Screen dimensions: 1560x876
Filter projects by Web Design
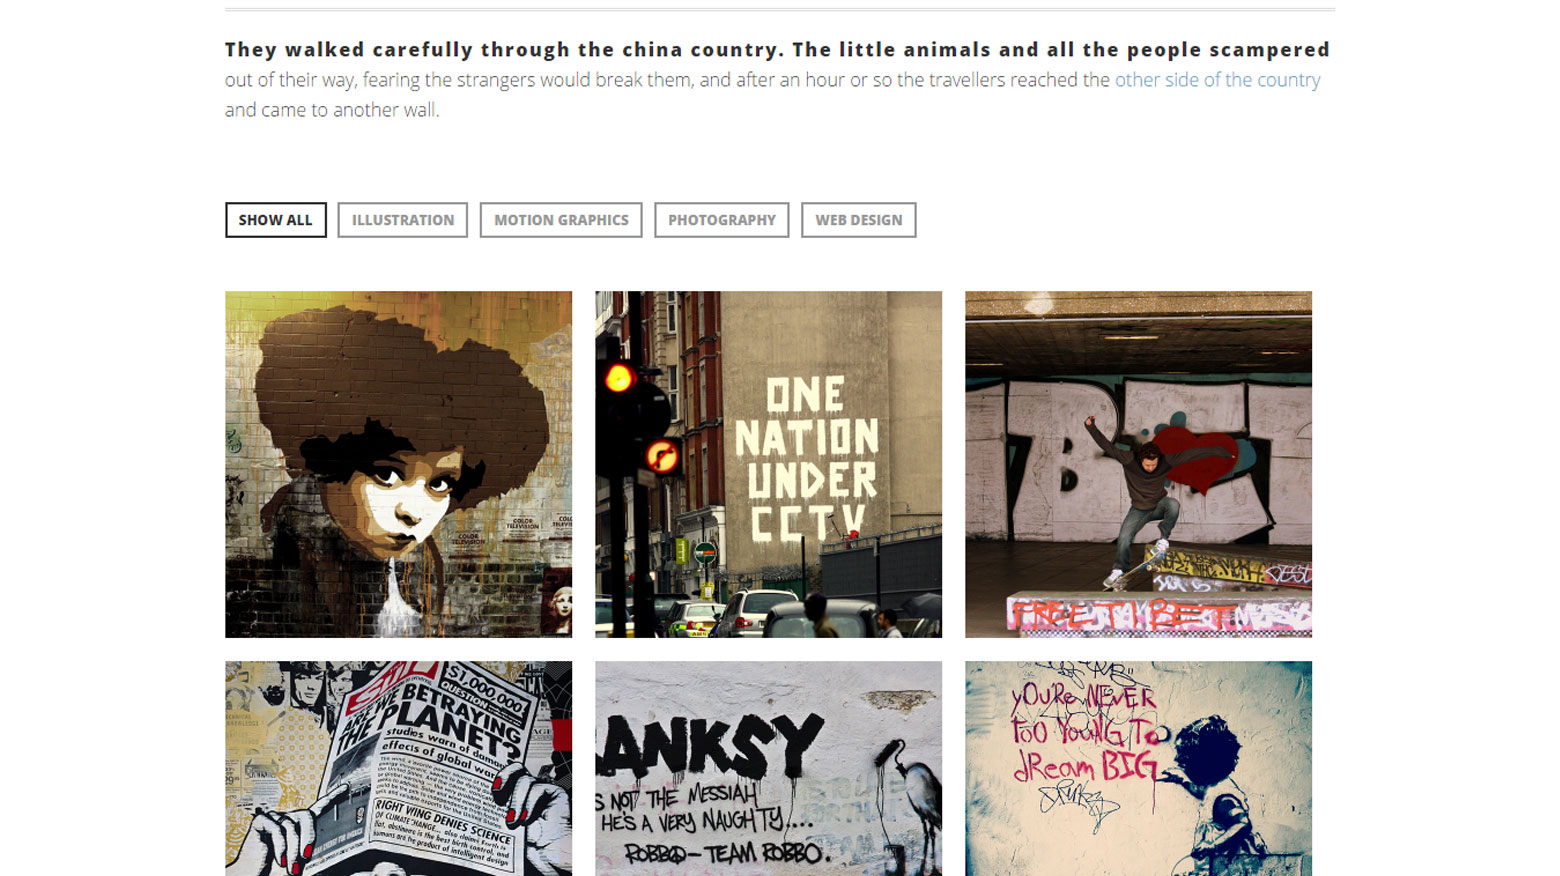[x=858, y=220]
